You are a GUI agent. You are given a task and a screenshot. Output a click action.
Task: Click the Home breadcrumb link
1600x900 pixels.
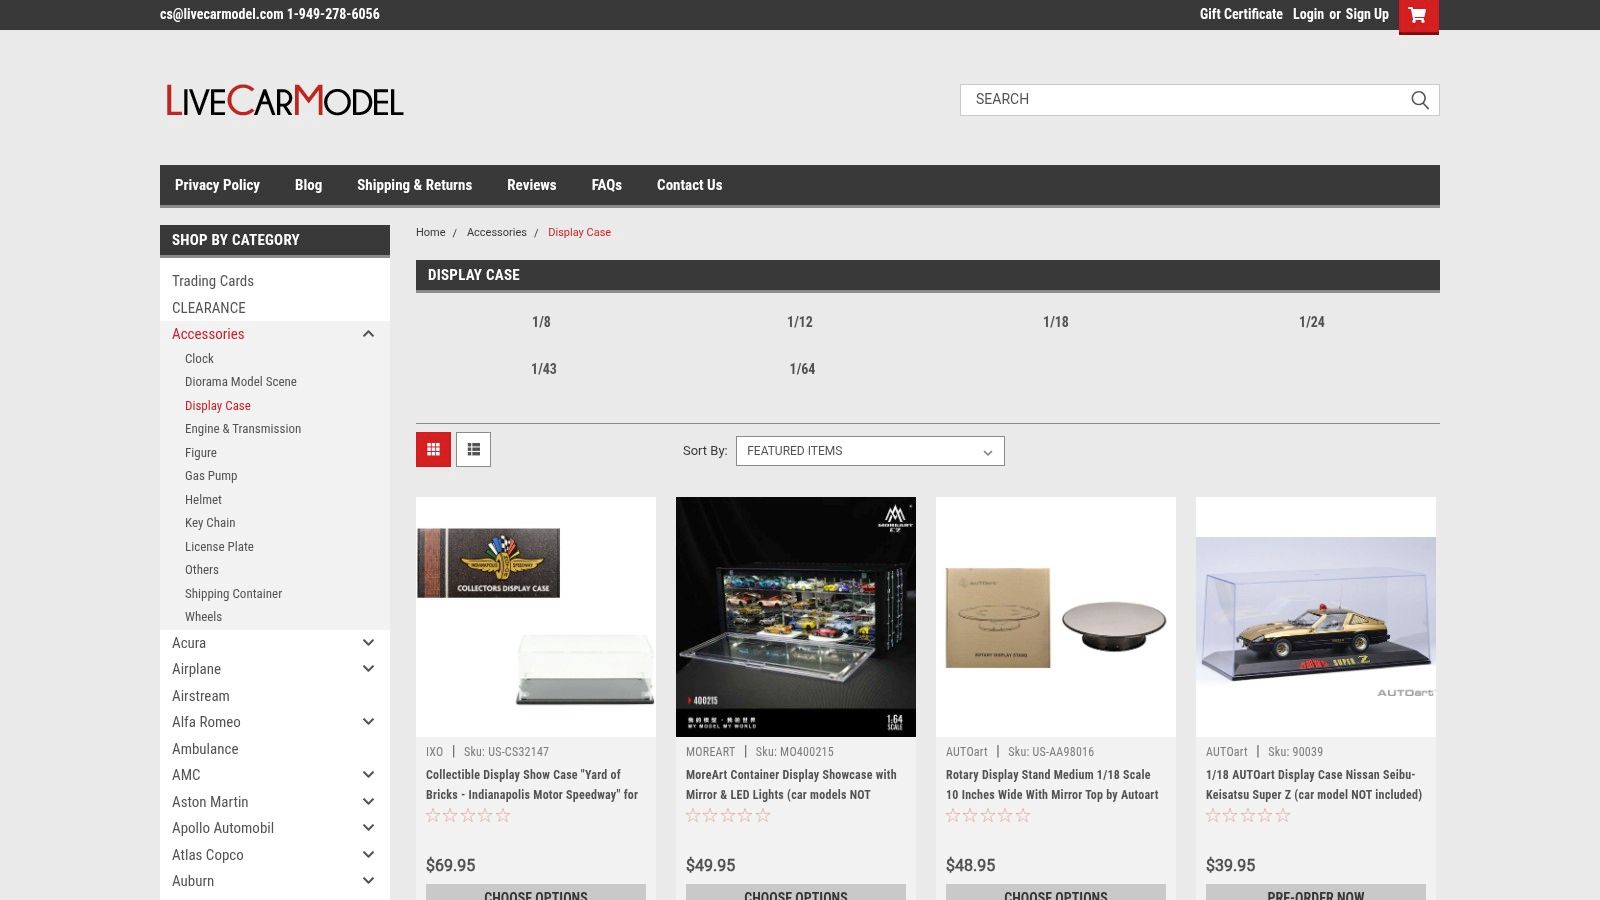431,232
